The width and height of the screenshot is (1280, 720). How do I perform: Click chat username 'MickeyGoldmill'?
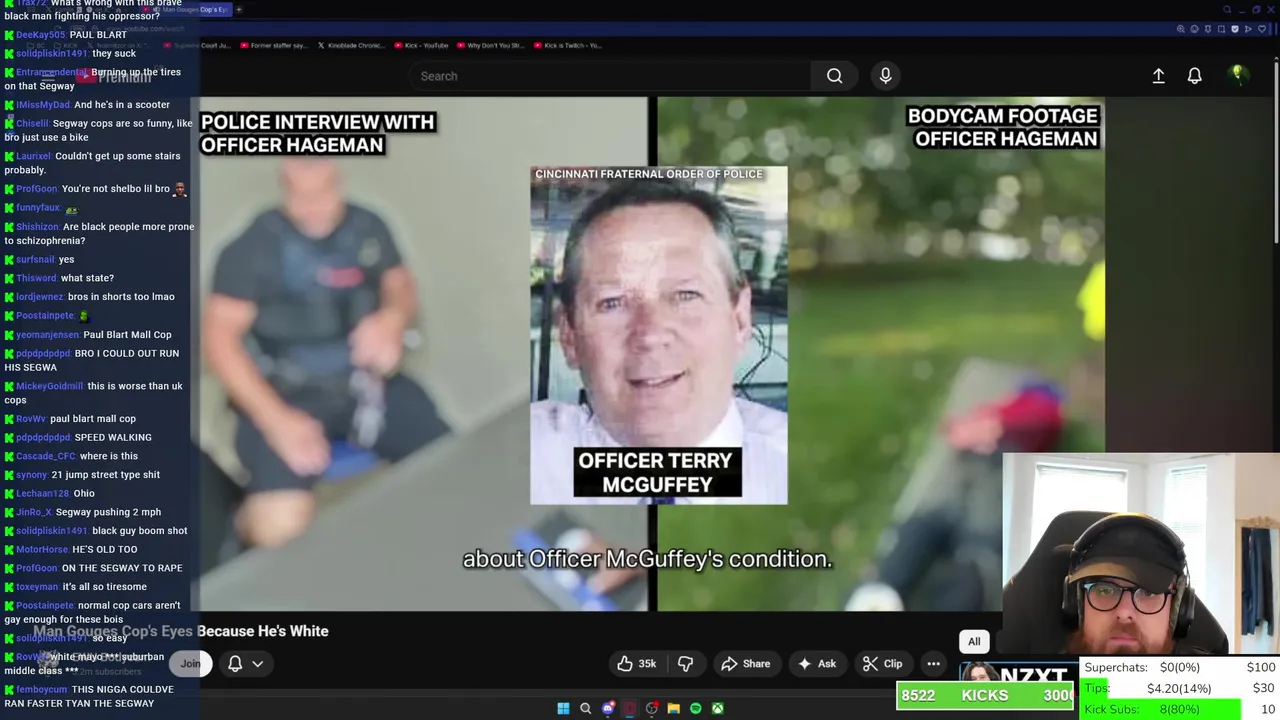pos(50,386)
